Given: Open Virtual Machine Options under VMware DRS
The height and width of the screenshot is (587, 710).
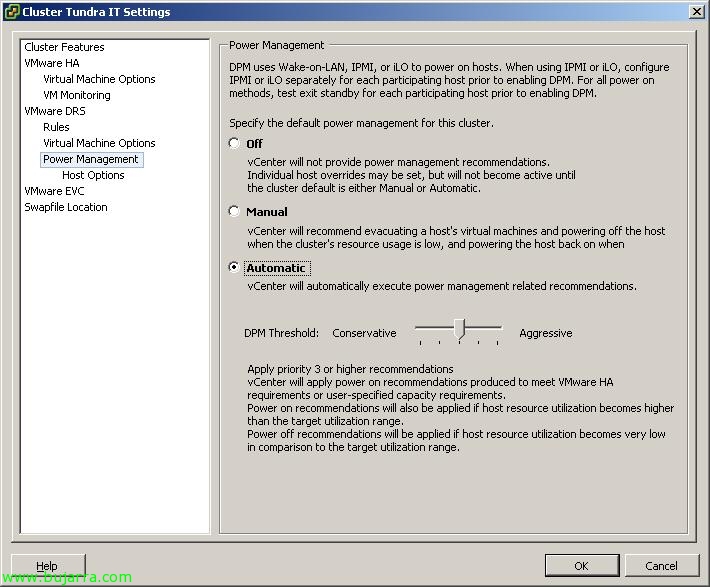Looking at the screenshot, I should point(99,143).
